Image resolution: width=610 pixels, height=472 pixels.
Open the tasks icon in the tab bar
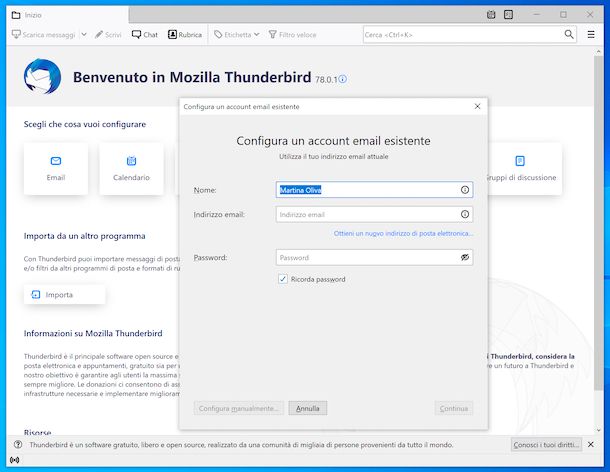pyautogui.click(x=508, y=15)
